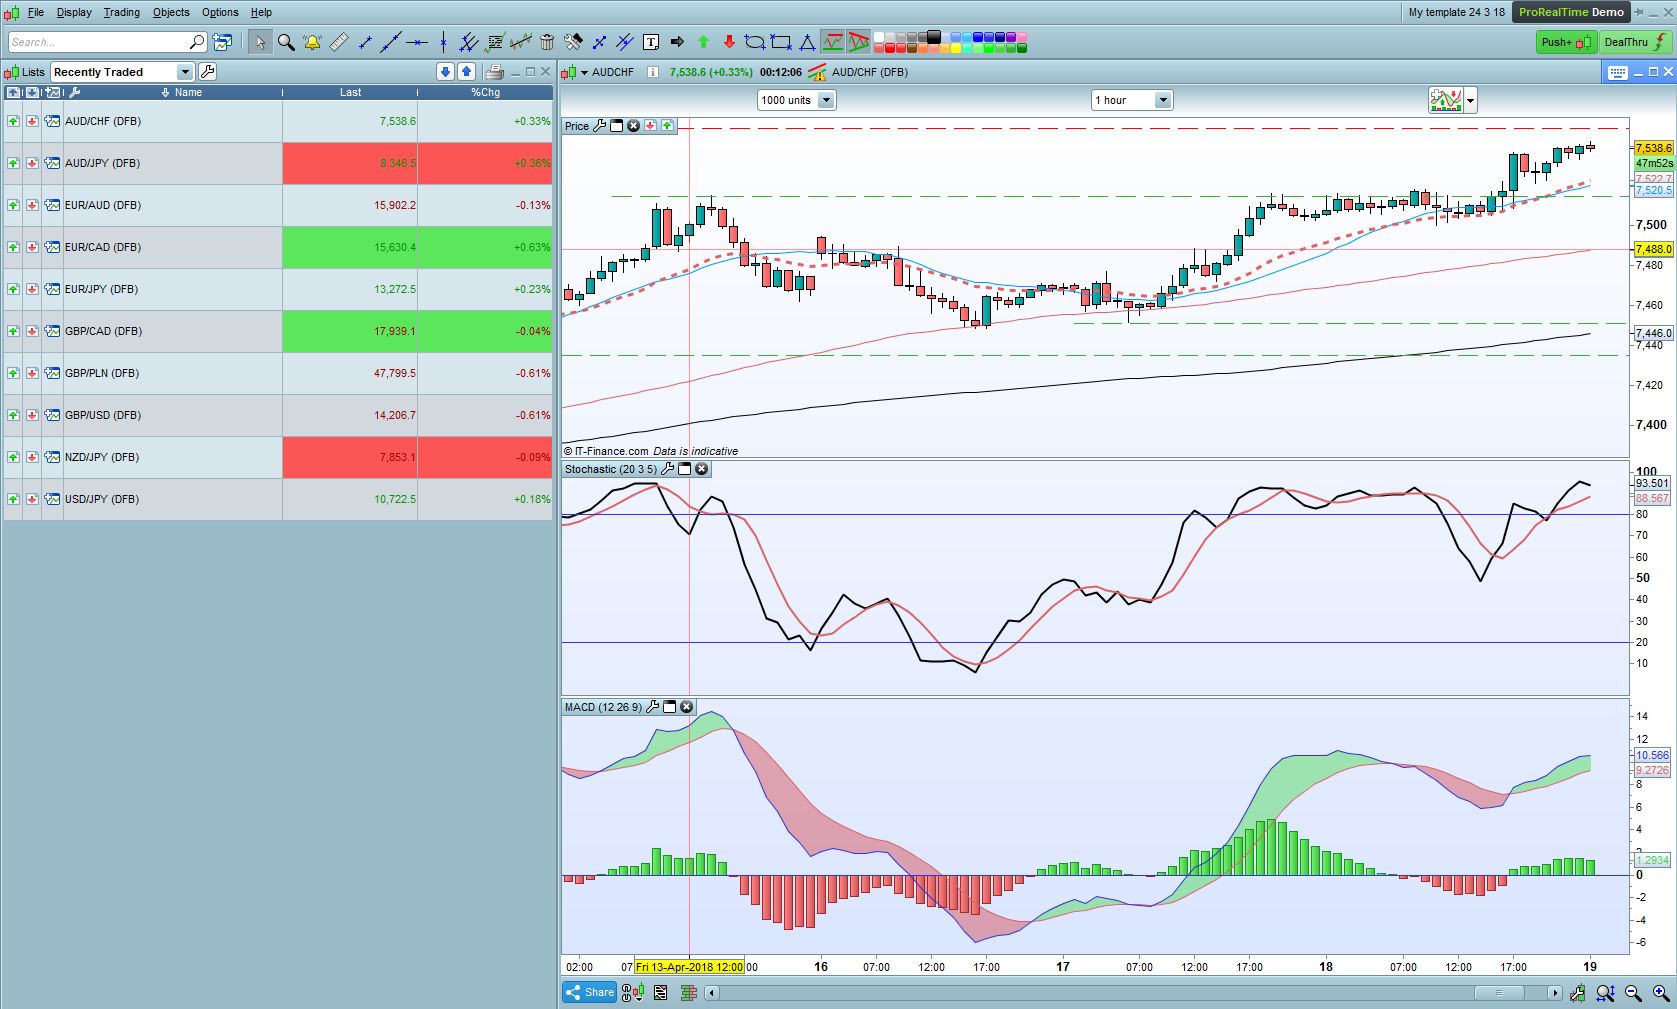Open the add indicator chart button
Screen dimensions: 1677x1009
tap(1446, 100)
